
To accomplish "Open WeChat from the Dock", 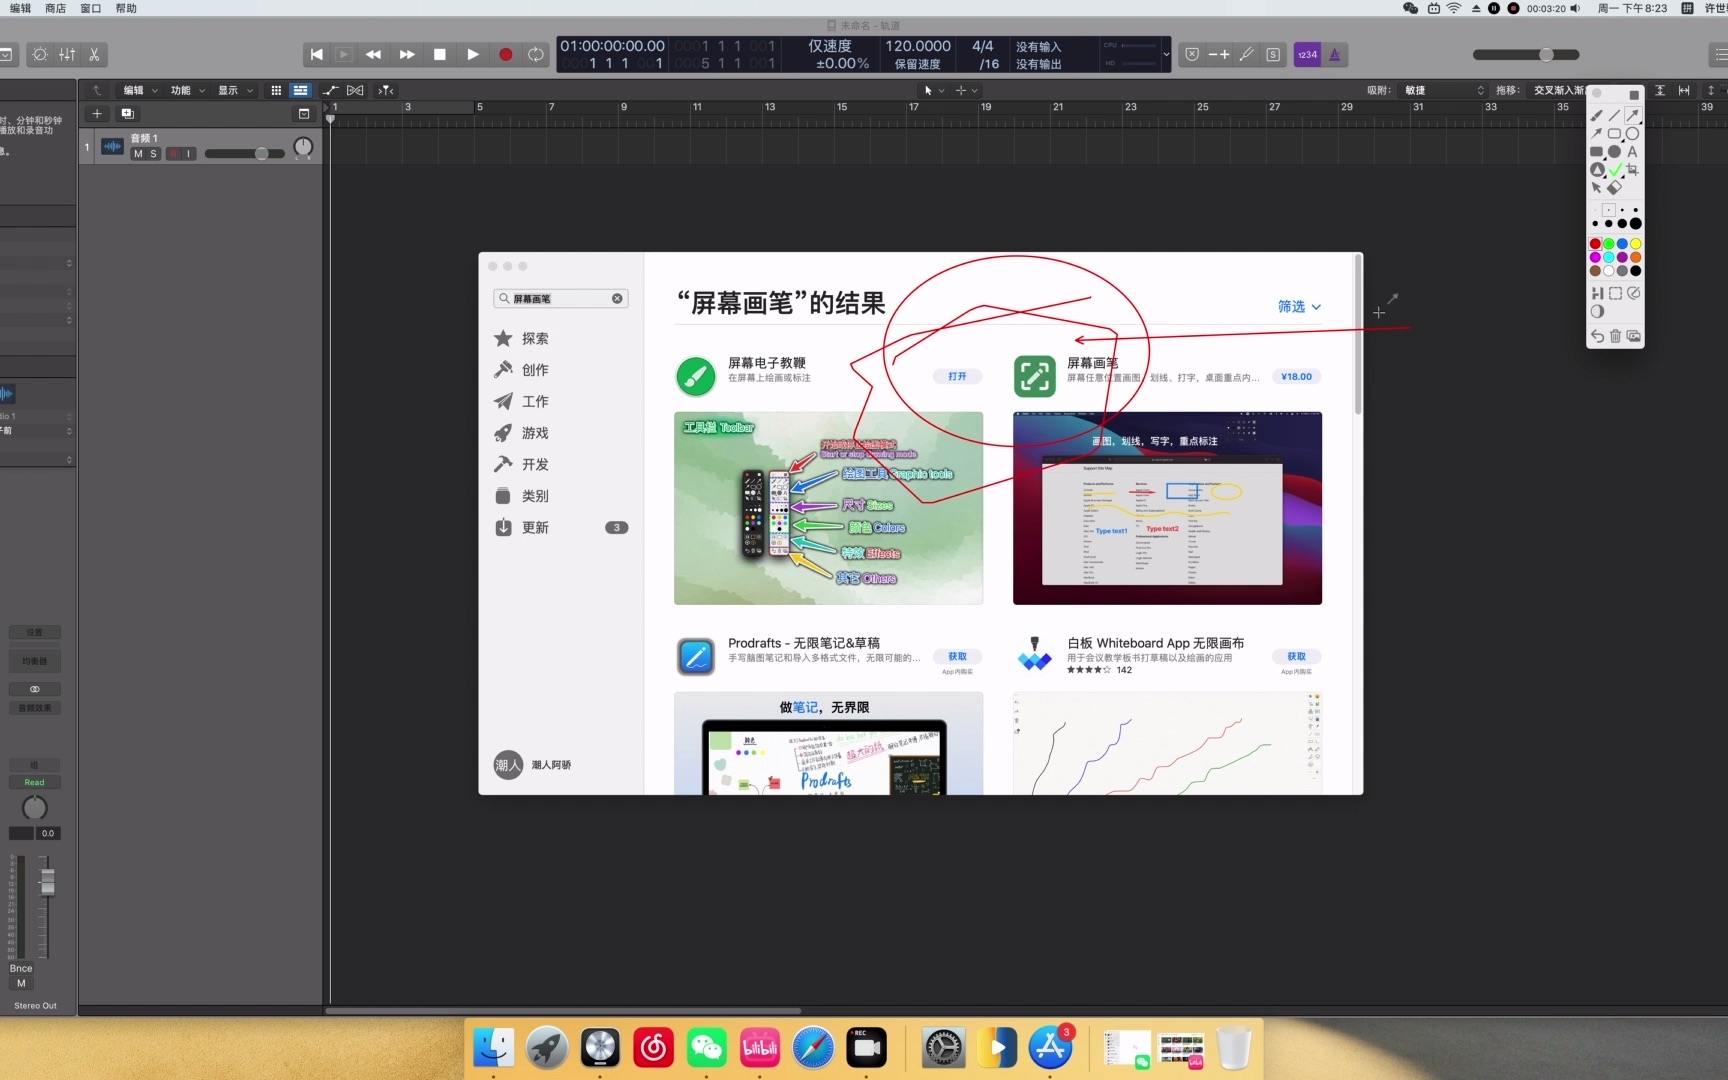I will (x=706, y=1047).
